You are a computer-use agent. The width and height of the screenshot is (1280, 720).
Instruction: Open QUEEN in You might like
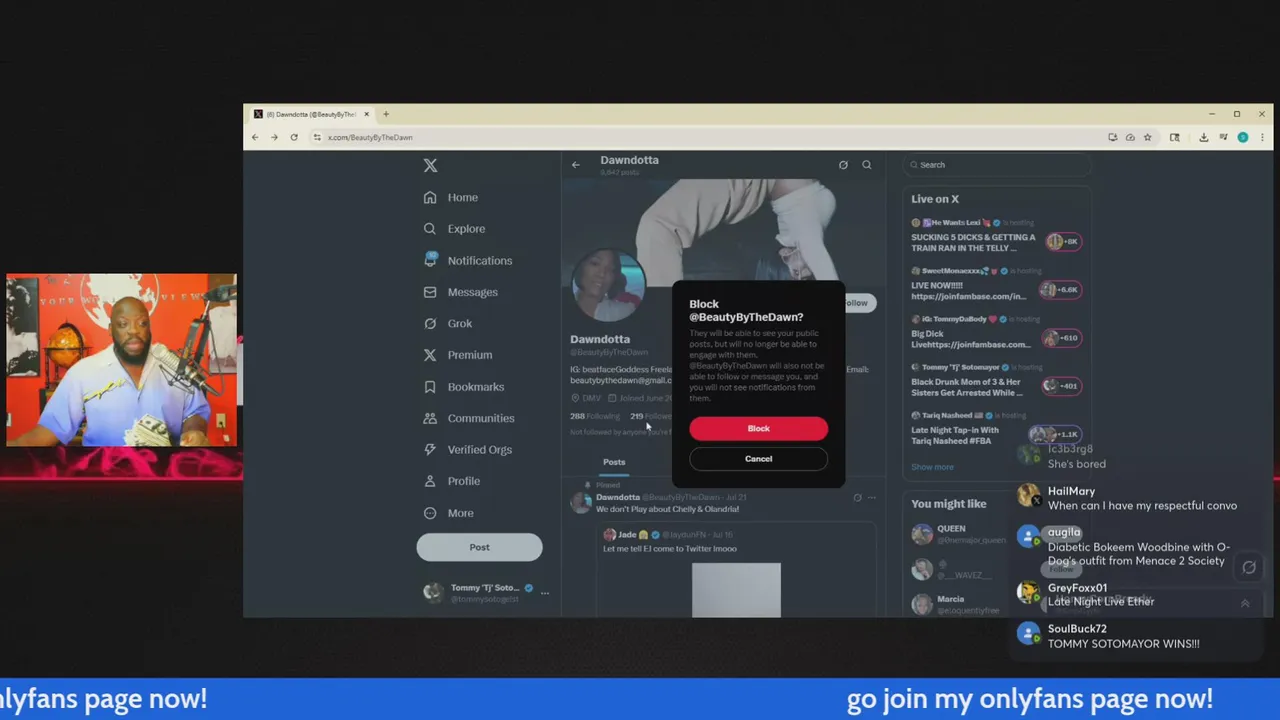[x=951, y=529]
